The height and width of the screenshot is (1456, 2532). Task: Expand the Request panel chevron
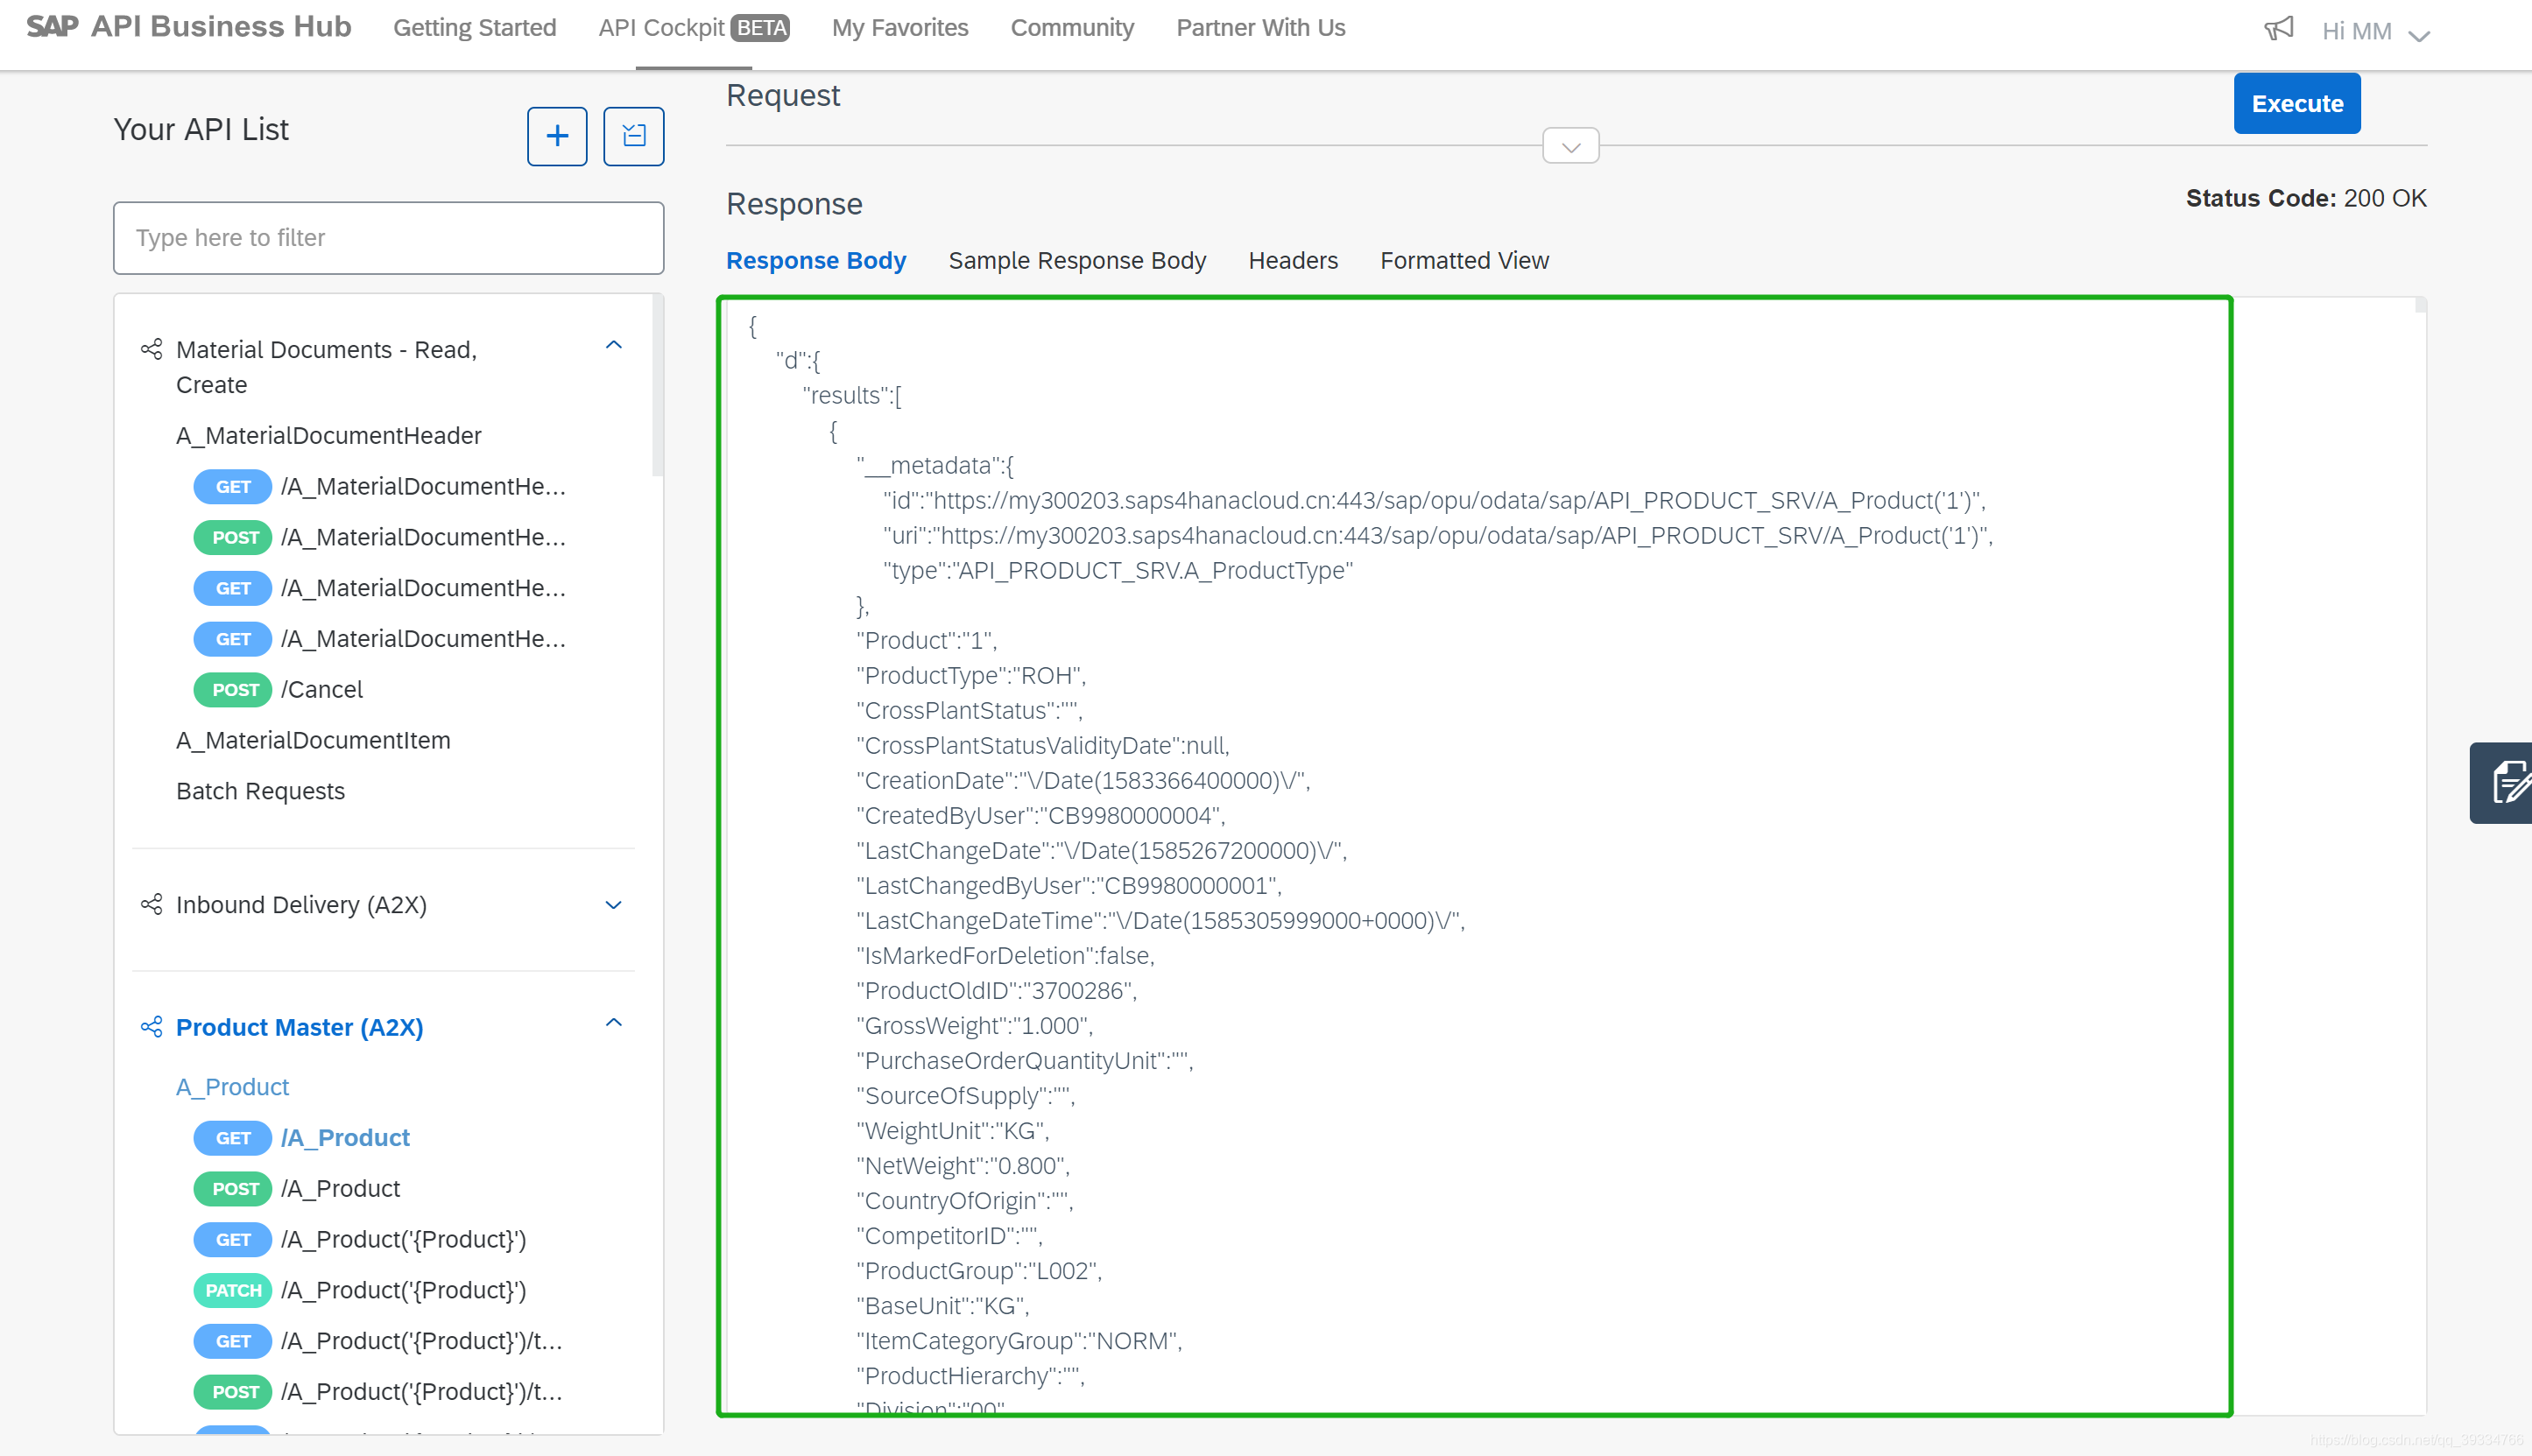[1570, 146]
